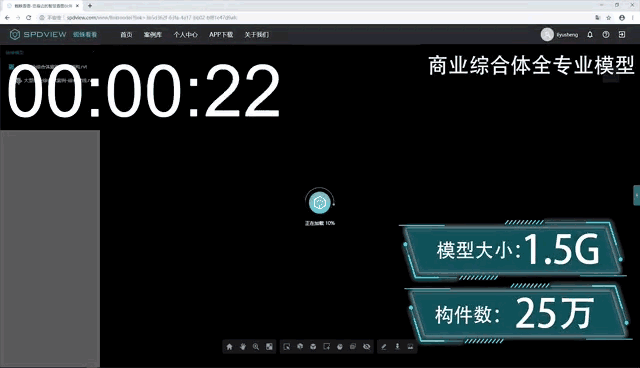The height and width of the screenshot is (368, 640).
Task: Close the current browser tab
Action: [x=77, y=6]
